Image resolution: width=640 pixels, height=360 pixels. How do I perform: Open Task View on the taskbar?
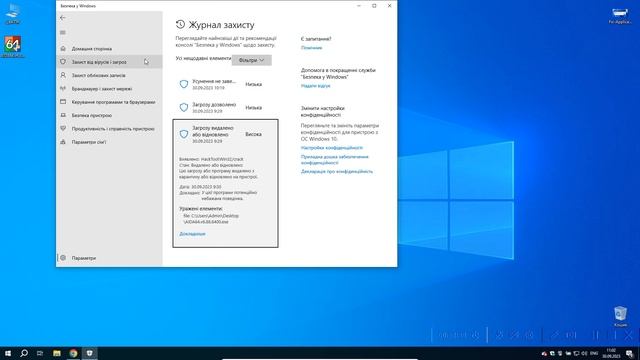(x=40, y=353)
